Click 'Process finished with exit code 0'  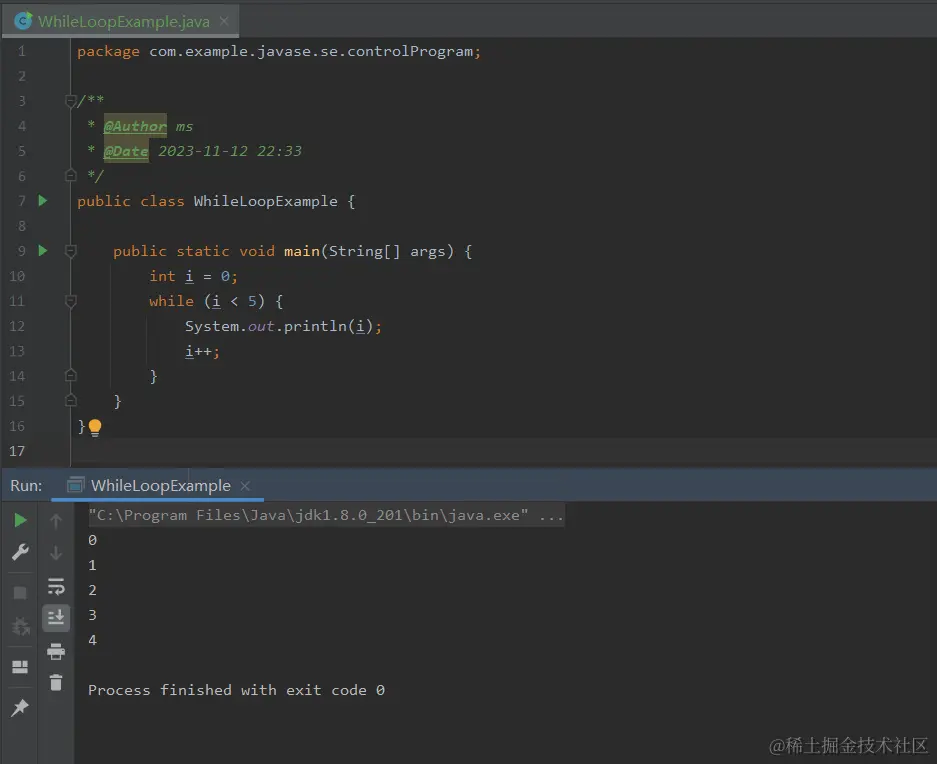click(x=237, y=690)
